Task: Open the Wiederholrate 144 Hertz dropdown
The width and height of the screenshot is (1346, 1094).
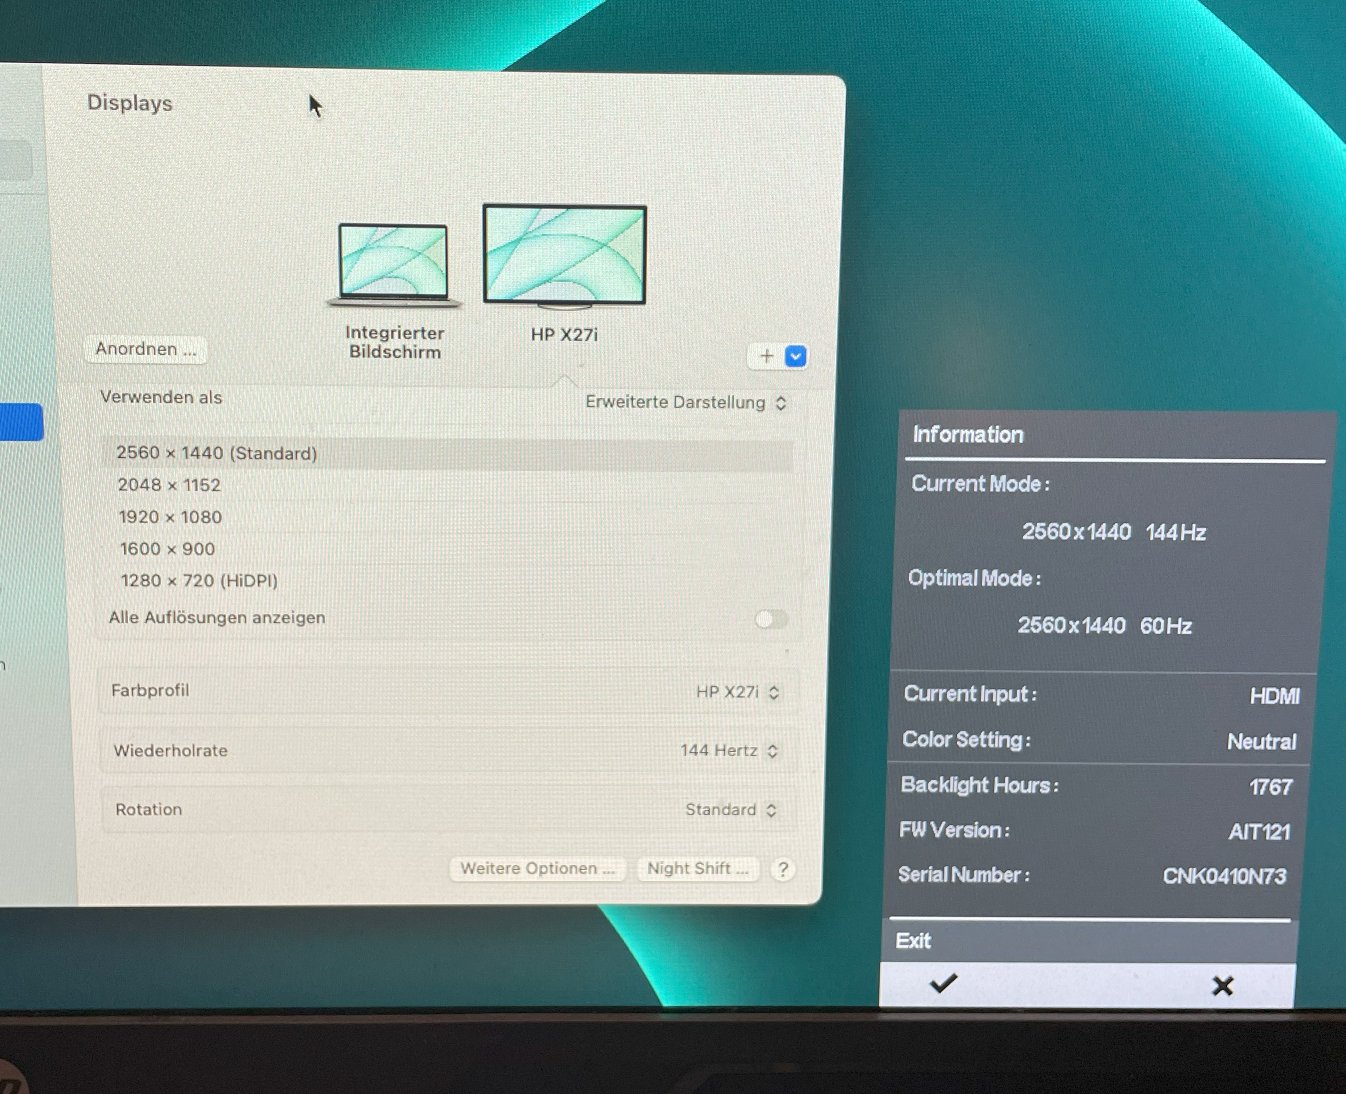Action: [729, 750]
